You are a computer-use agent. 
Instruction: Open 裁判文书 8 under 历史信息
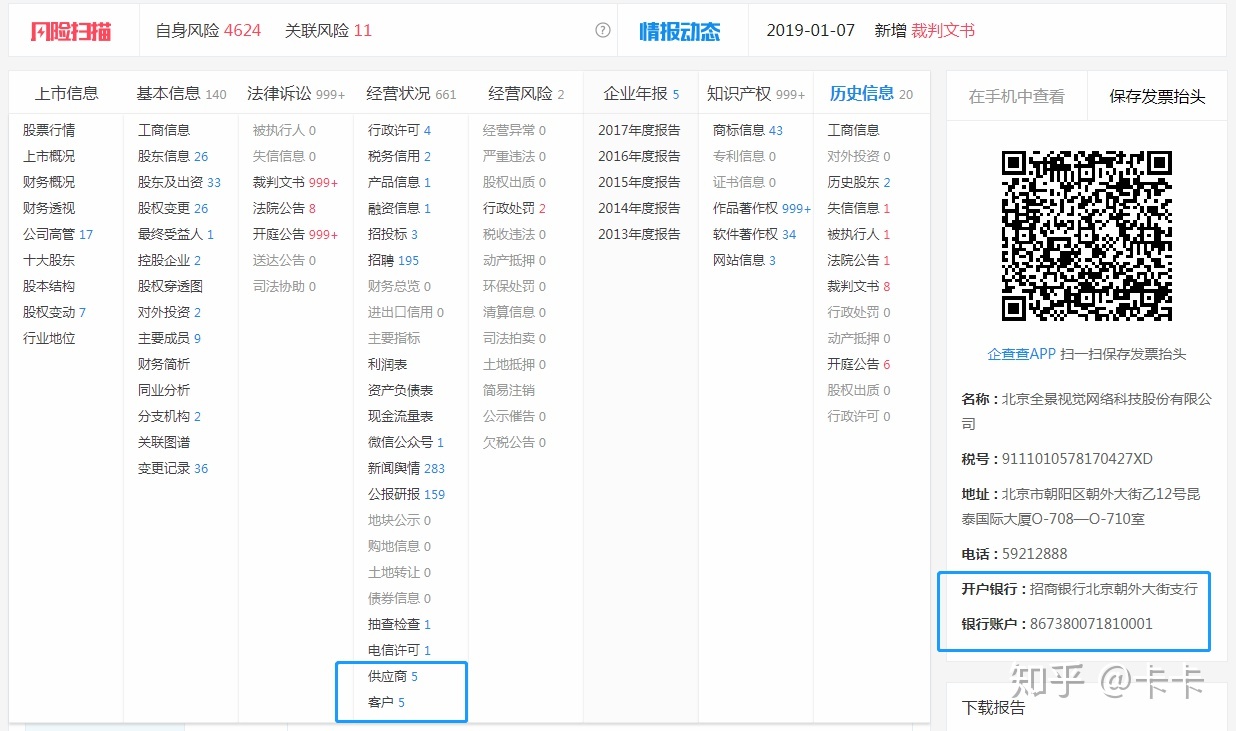pos(859,286)
